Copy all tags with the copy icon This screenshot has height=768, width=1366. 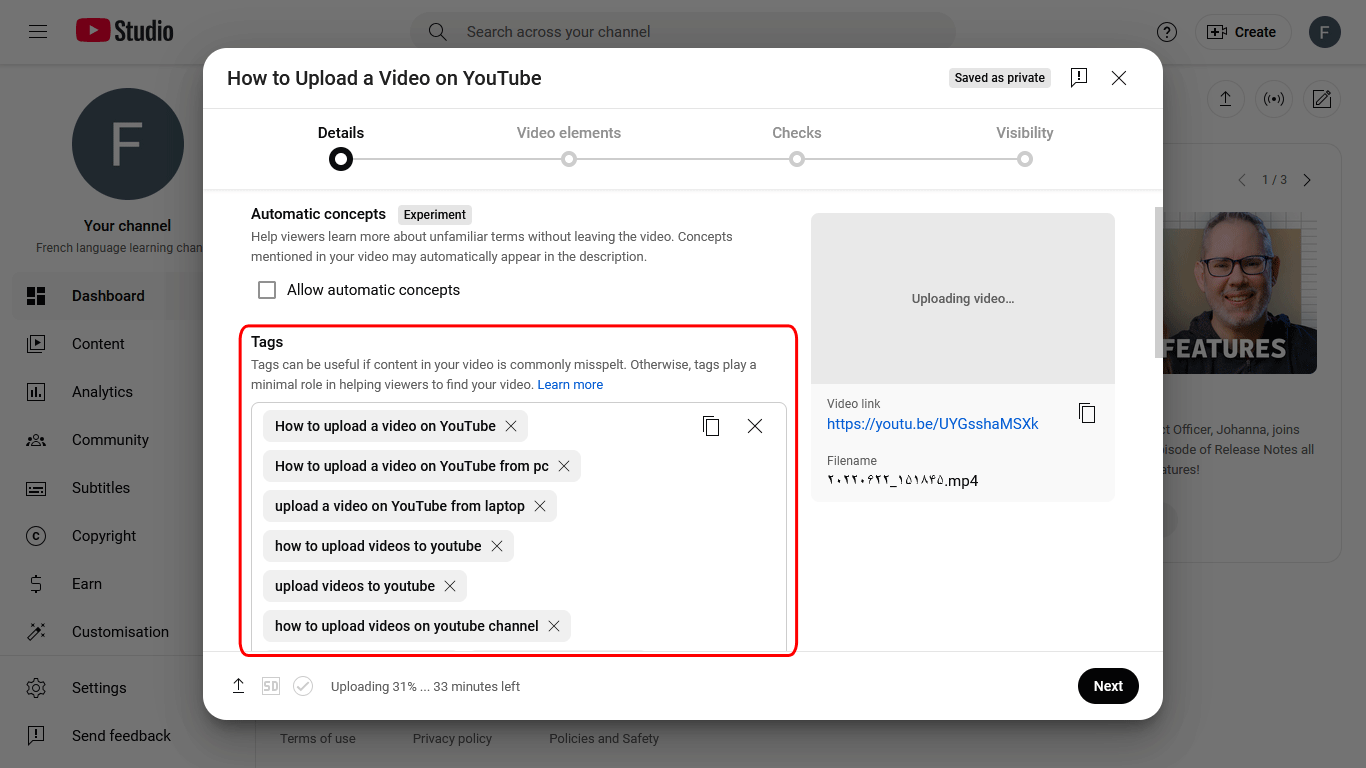click(x=711, y=426)
